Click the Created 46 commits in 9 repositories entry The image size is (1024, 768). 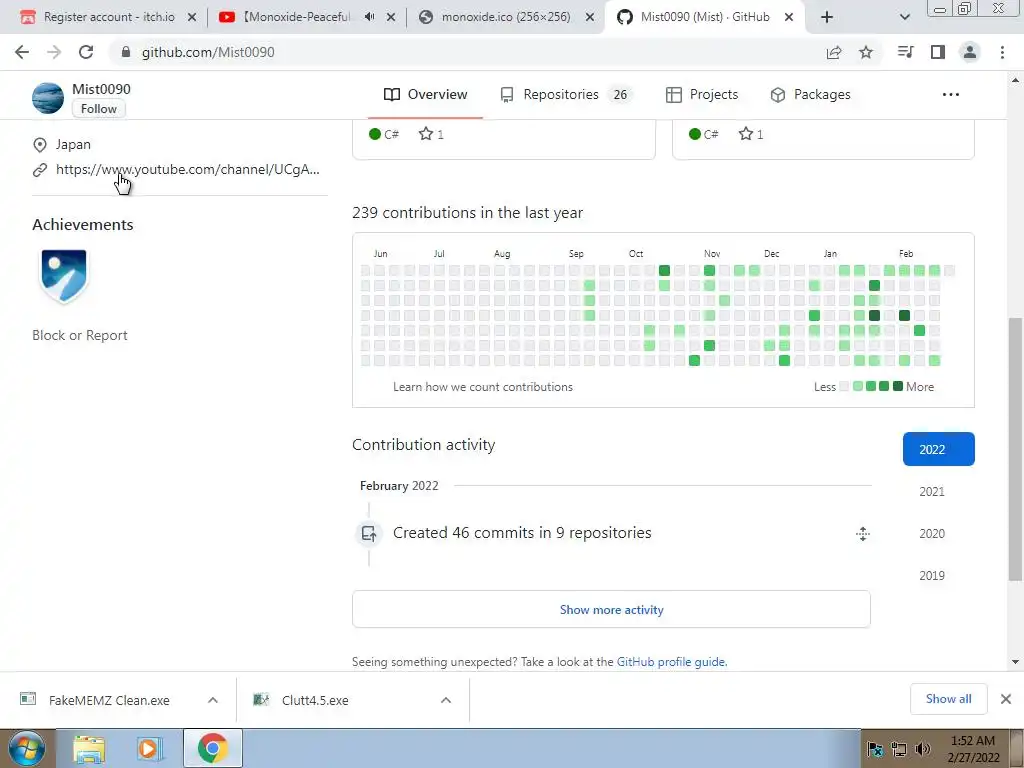click(522, 533)
